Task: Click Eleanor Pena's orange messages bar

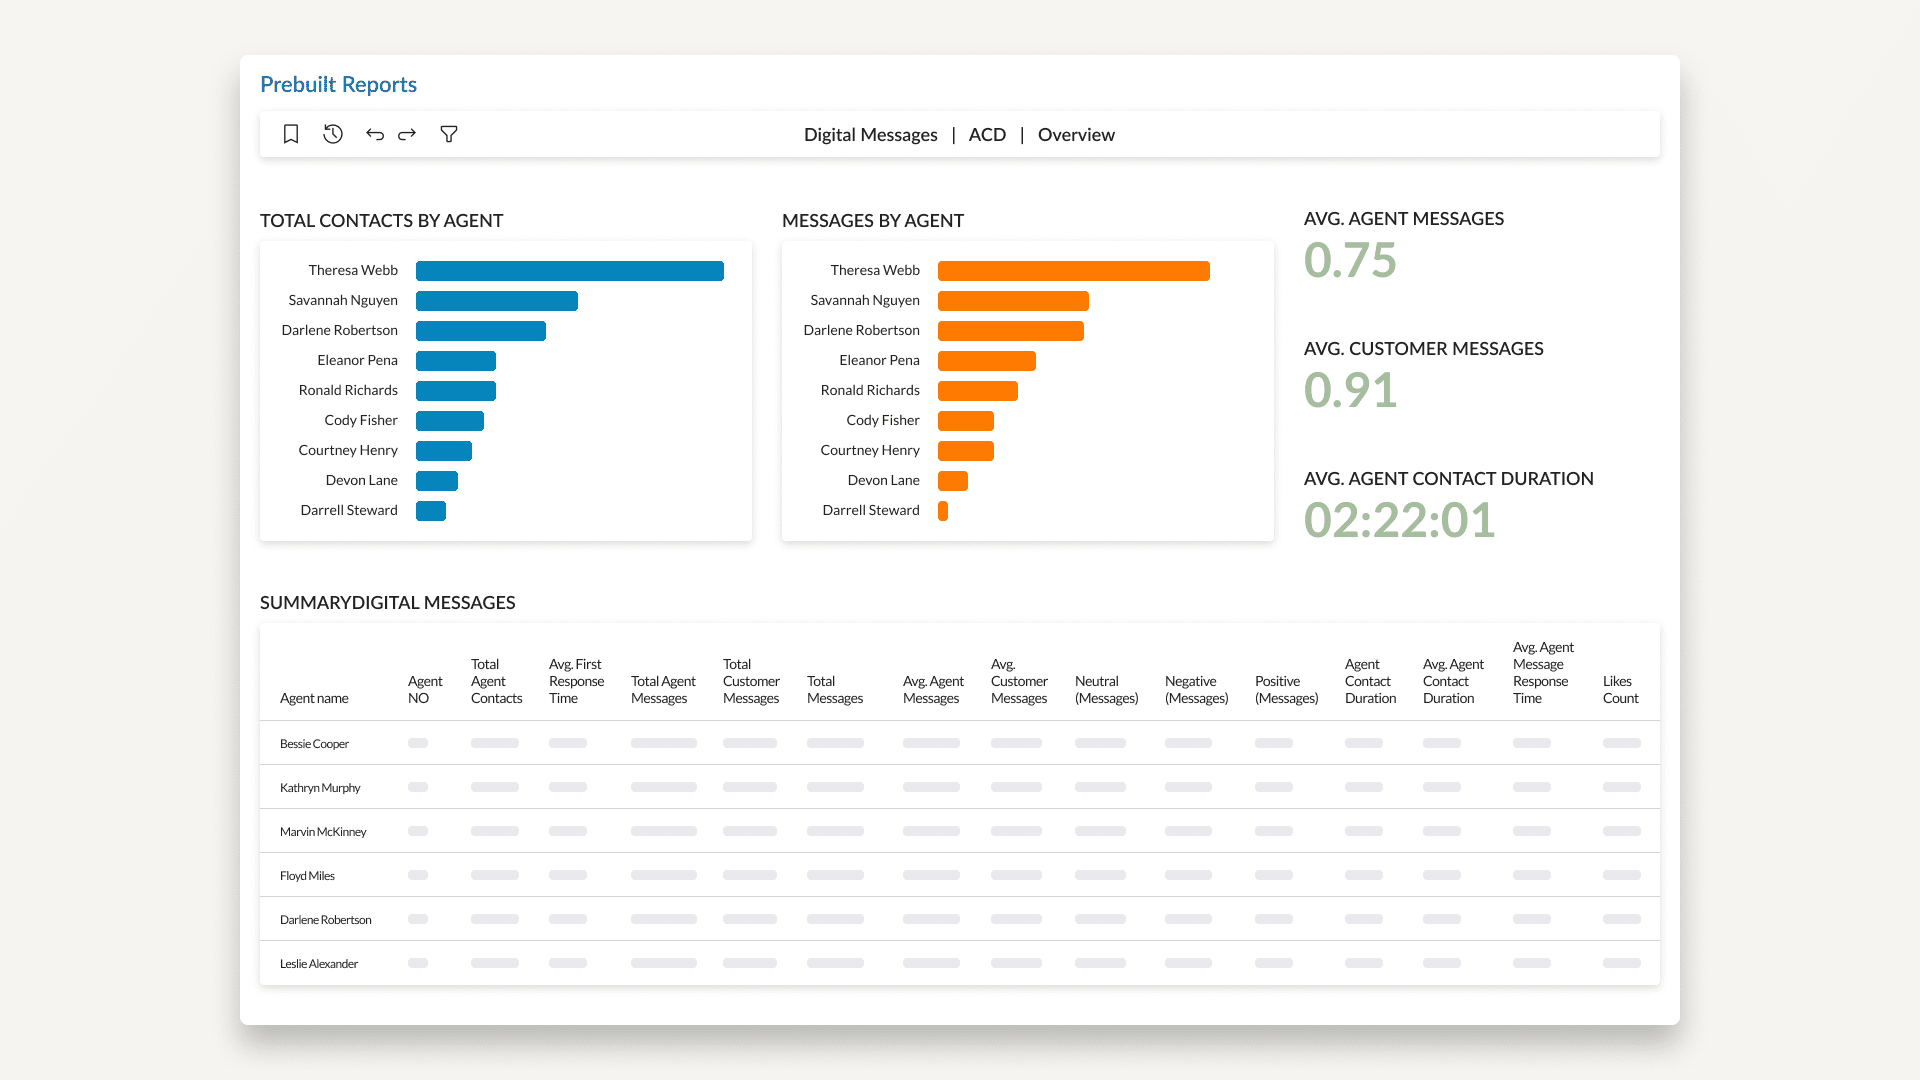Action: pyautogui.click(x=986, y=361)
